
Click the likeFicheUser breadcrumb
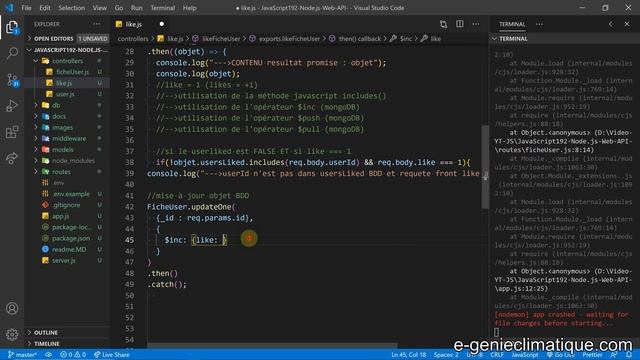[x=221, y=39]
